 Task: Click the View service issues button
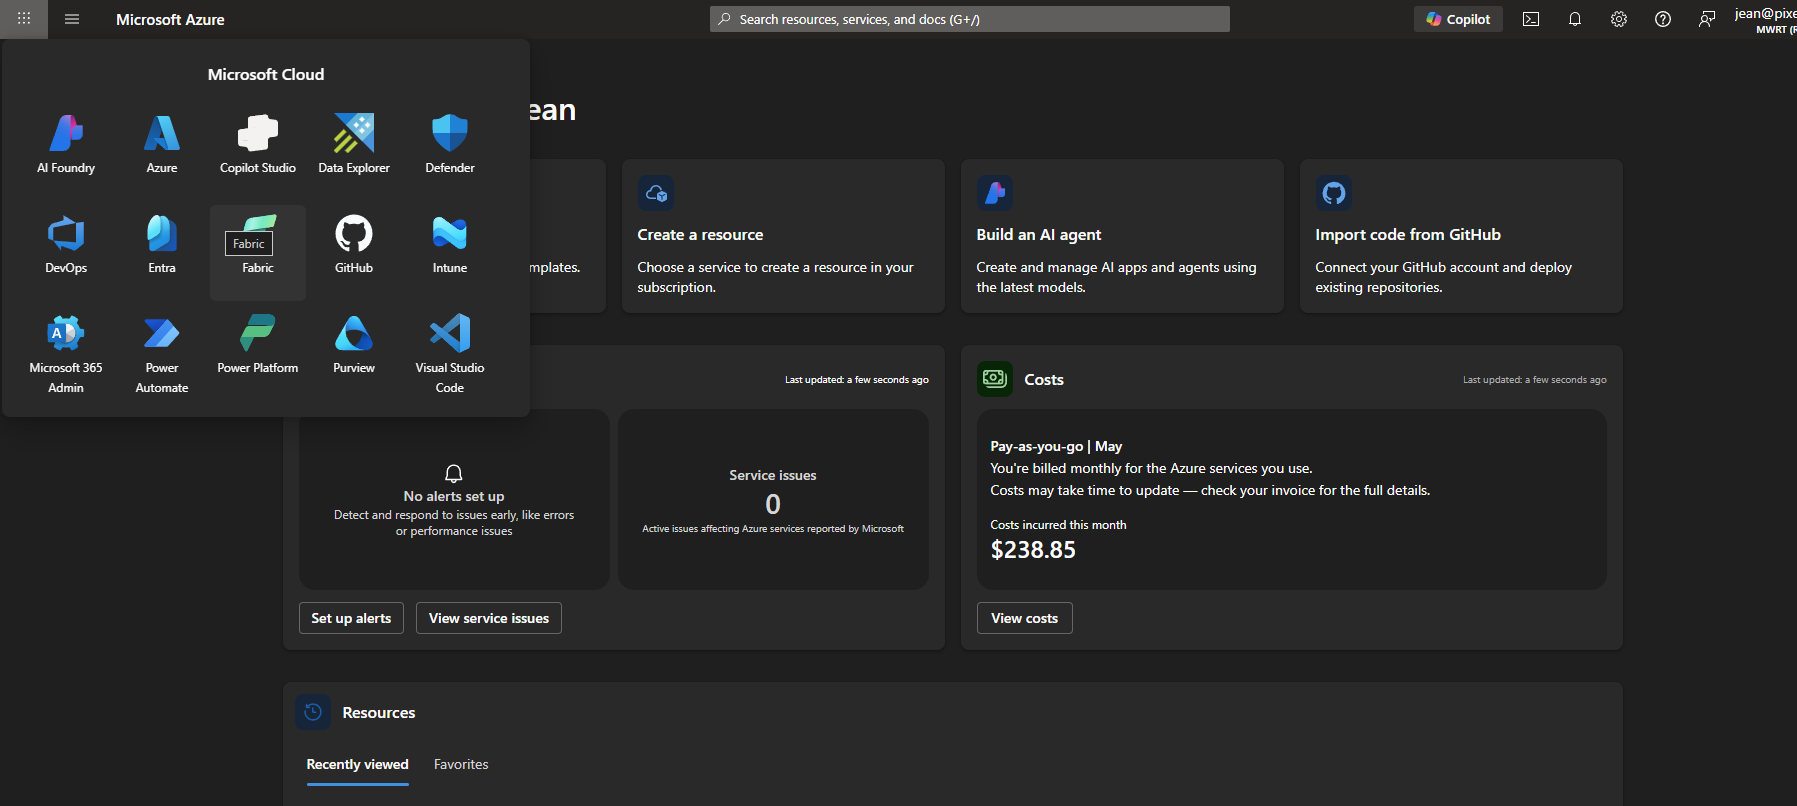click(x=489, y=618)
